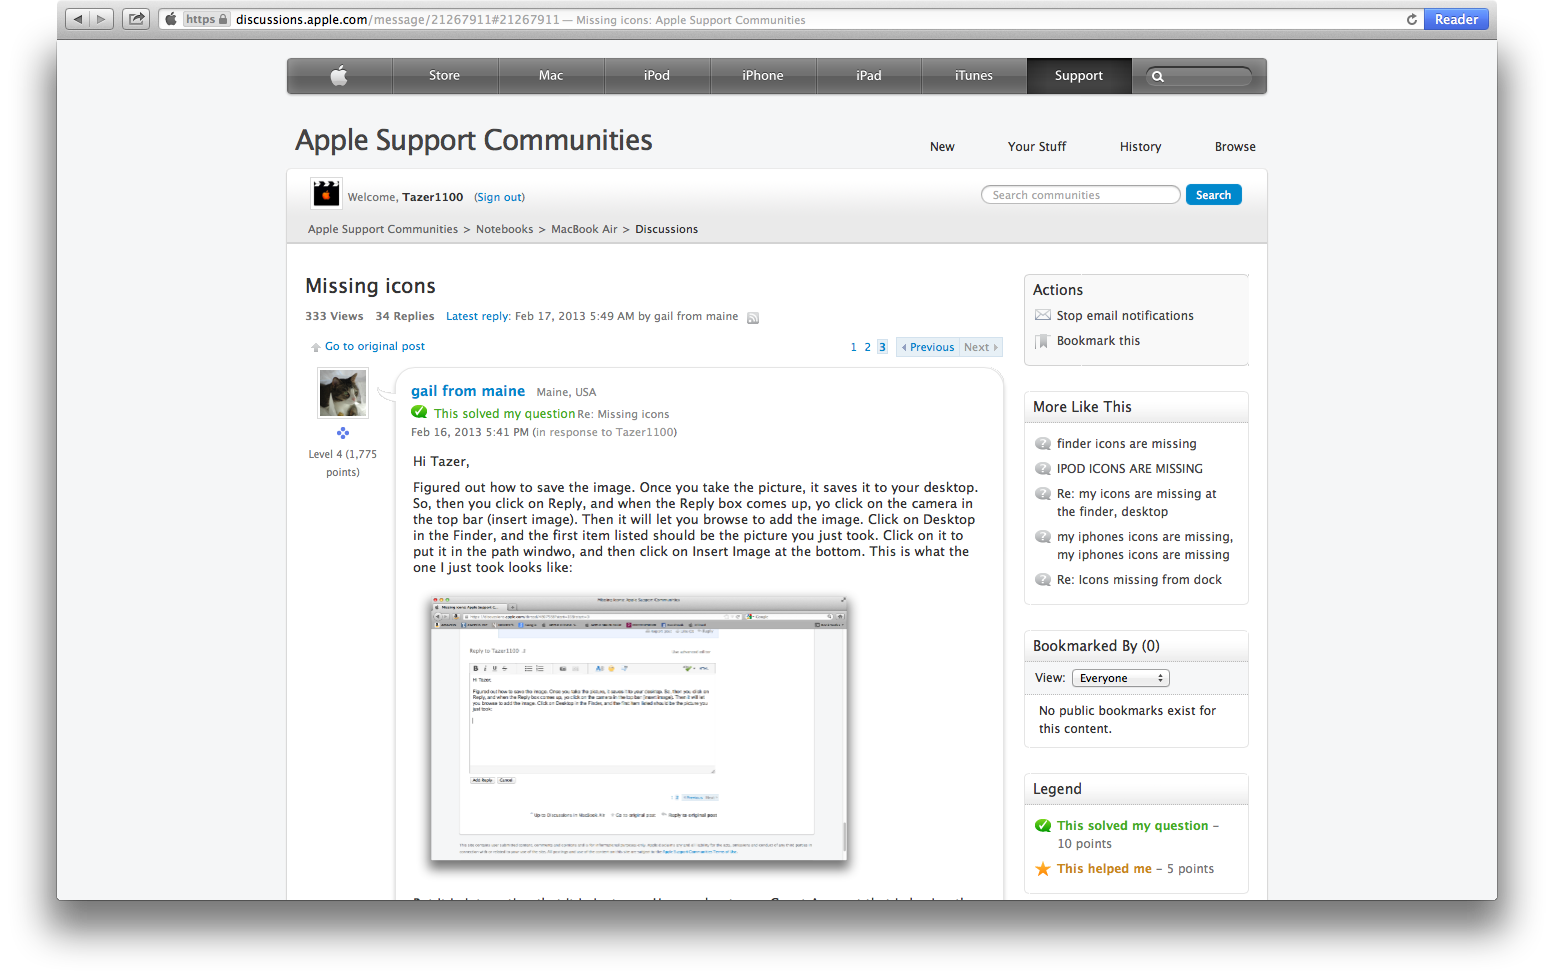Go to original post link

pos(375,347)
